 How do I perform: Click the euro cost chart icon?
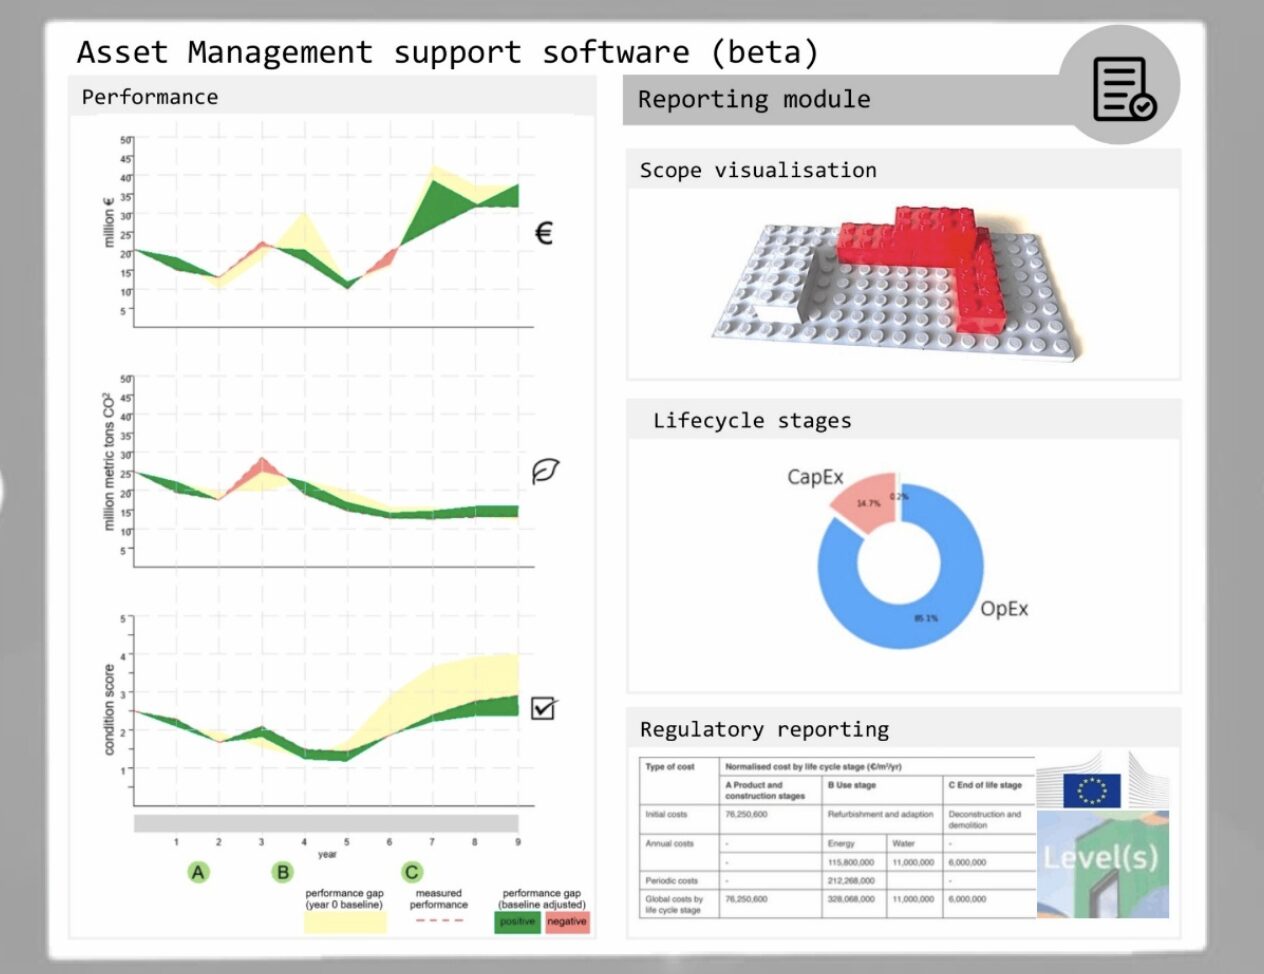(544, 233)
